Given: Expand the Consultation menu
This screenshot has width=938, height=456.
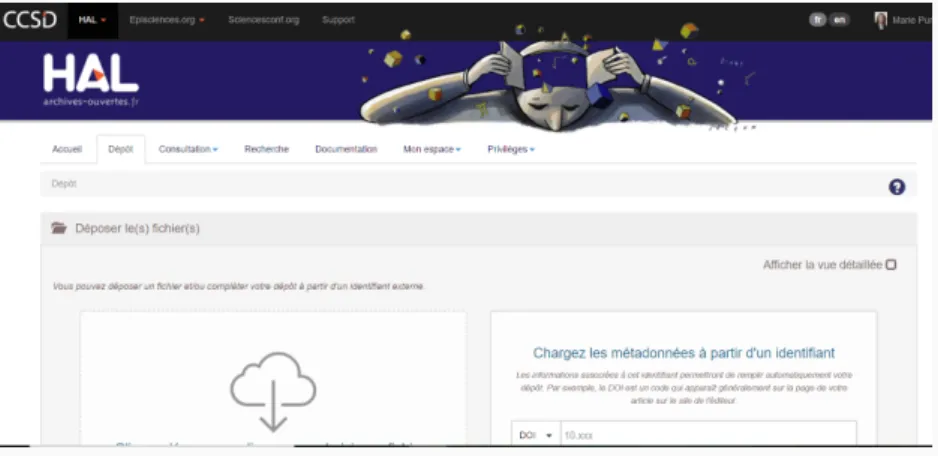Looking at the screenshot, I should tap(188, 150).
